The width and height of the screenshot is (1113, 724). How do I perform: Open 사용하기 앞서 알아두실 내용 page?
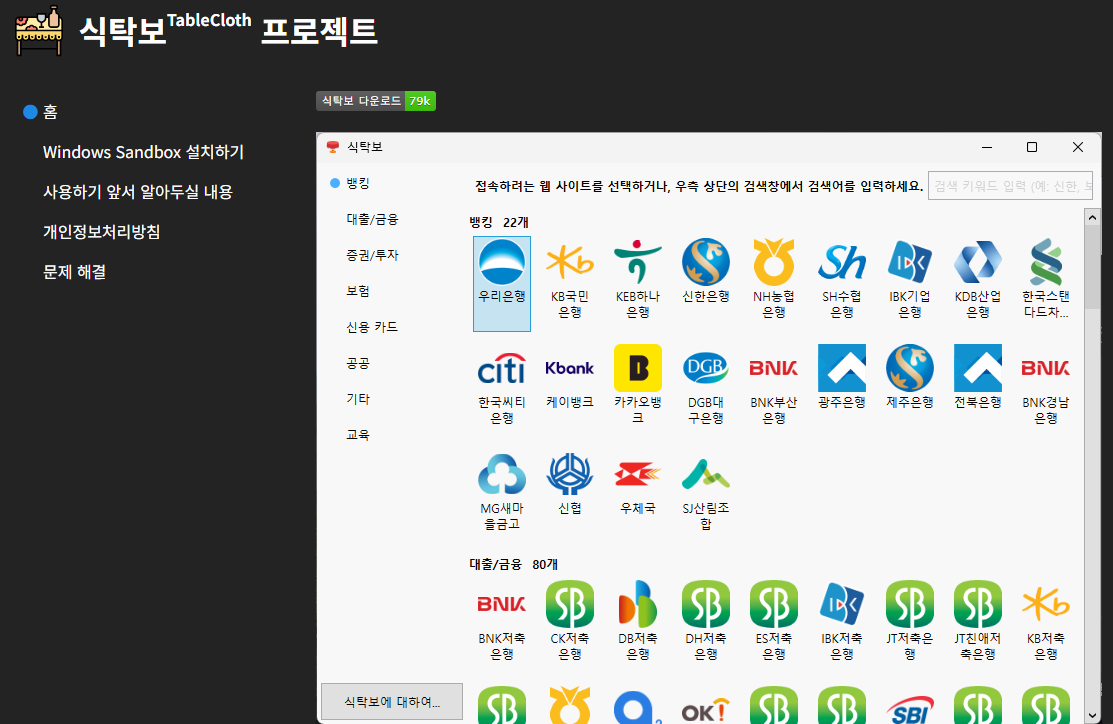[138, 192]
